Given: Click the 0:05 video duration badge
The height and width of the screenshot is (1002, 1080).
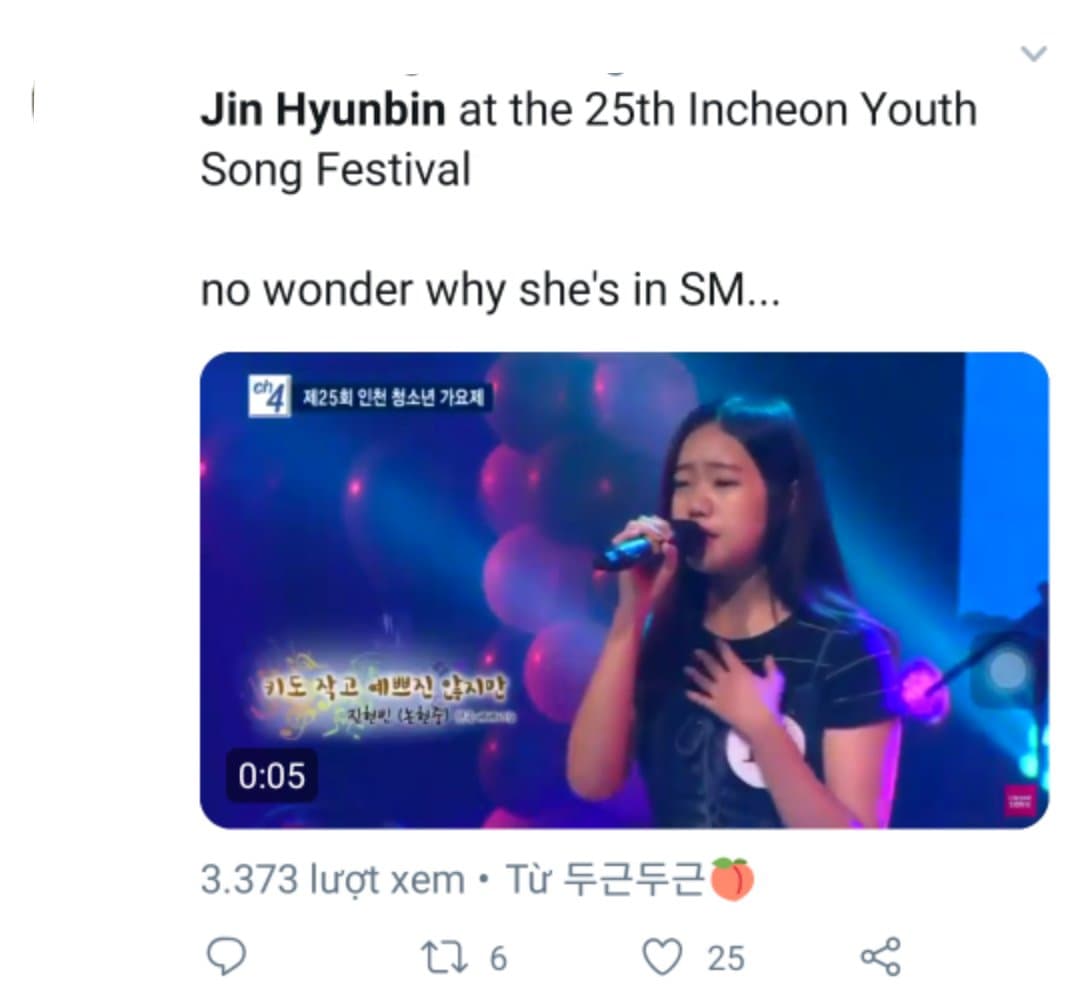Looking at the screenshot, I should click(x=272, y=775).
